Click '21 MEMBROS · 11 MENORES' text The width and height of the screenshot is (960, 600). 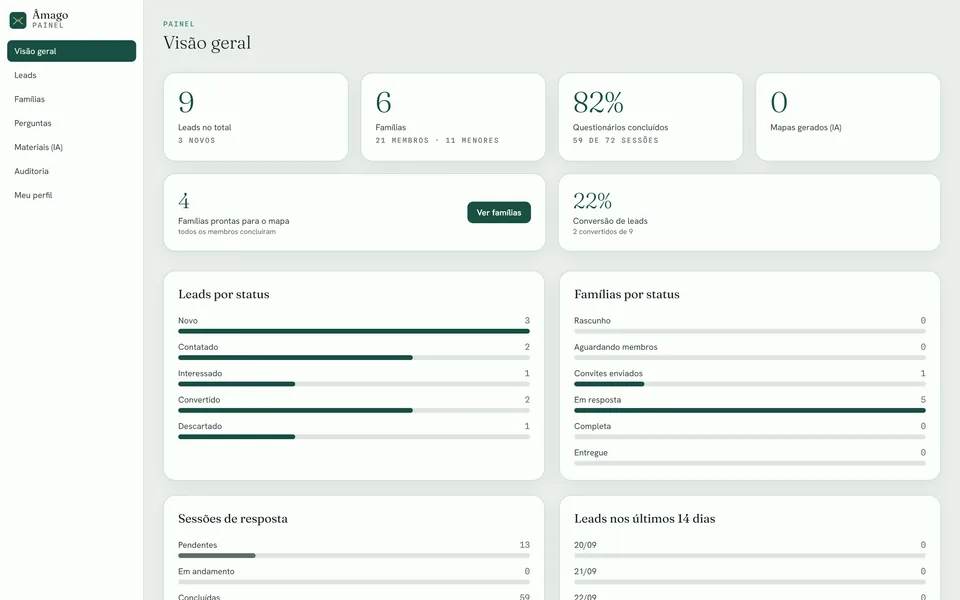pyautogui.click(x=437, y=140)
